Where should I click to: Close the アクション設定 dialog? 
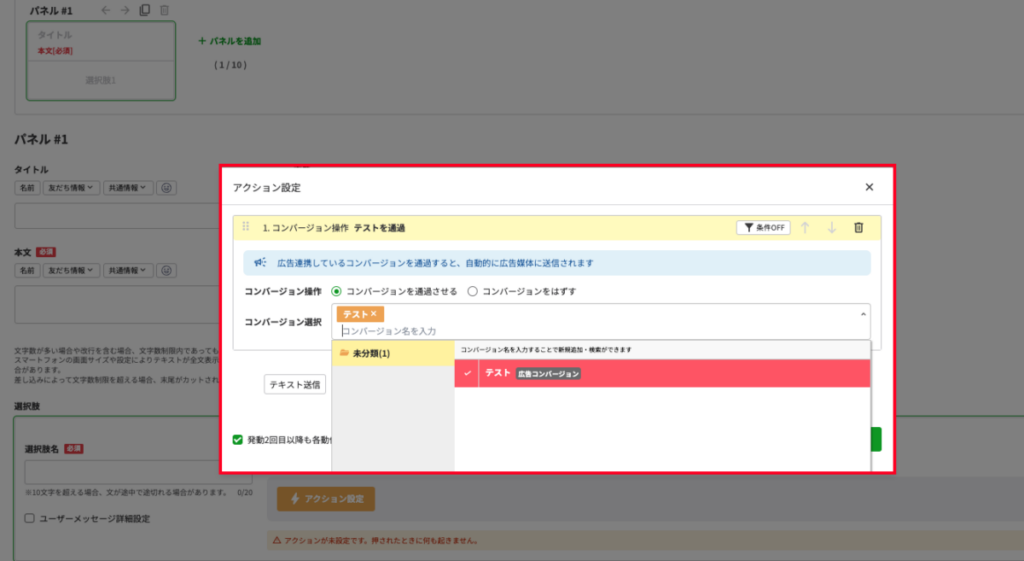[869, 187]
